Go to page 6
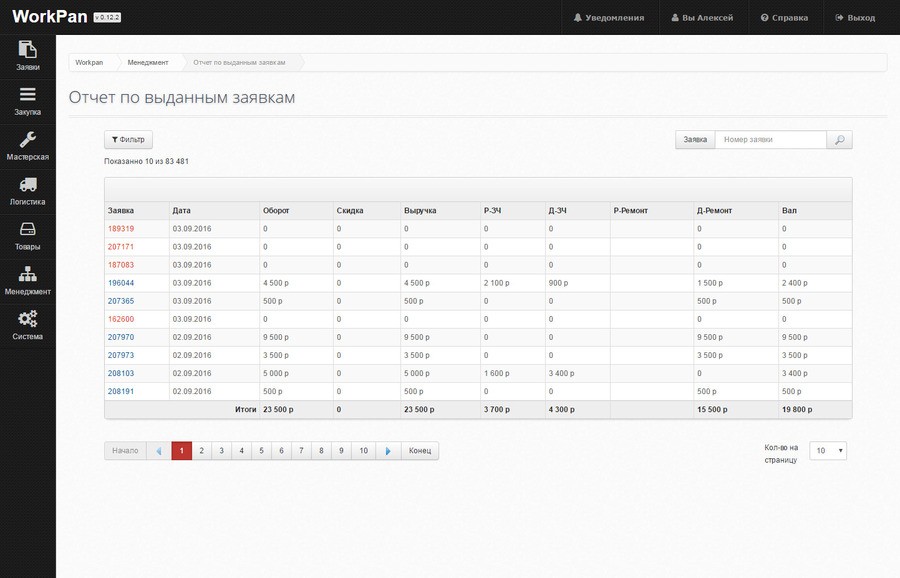This screenshot has height=578, width=900. click(x=281, y=451)
